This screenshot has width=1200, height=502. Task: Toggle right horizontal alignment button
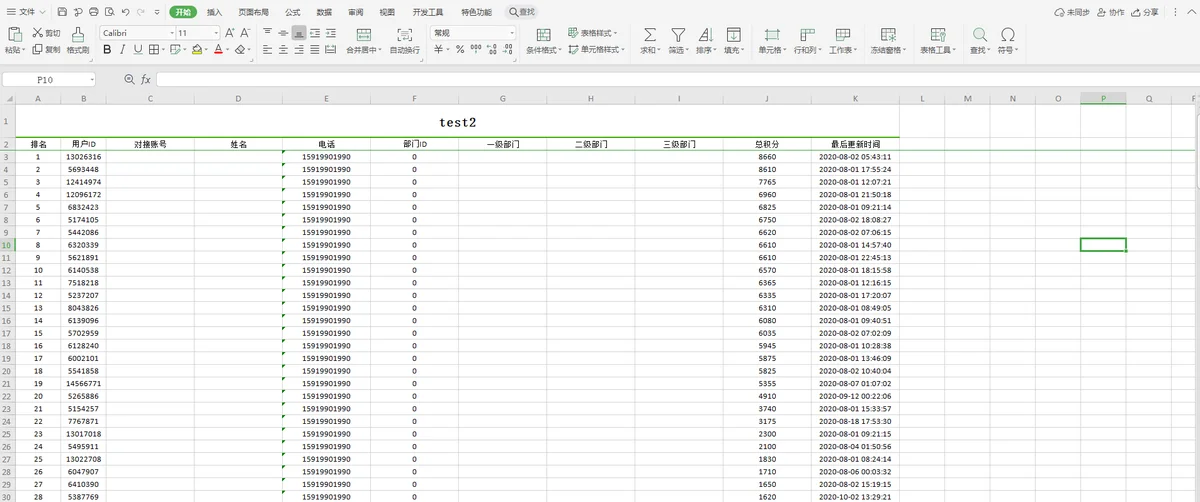tap(299, 49)
